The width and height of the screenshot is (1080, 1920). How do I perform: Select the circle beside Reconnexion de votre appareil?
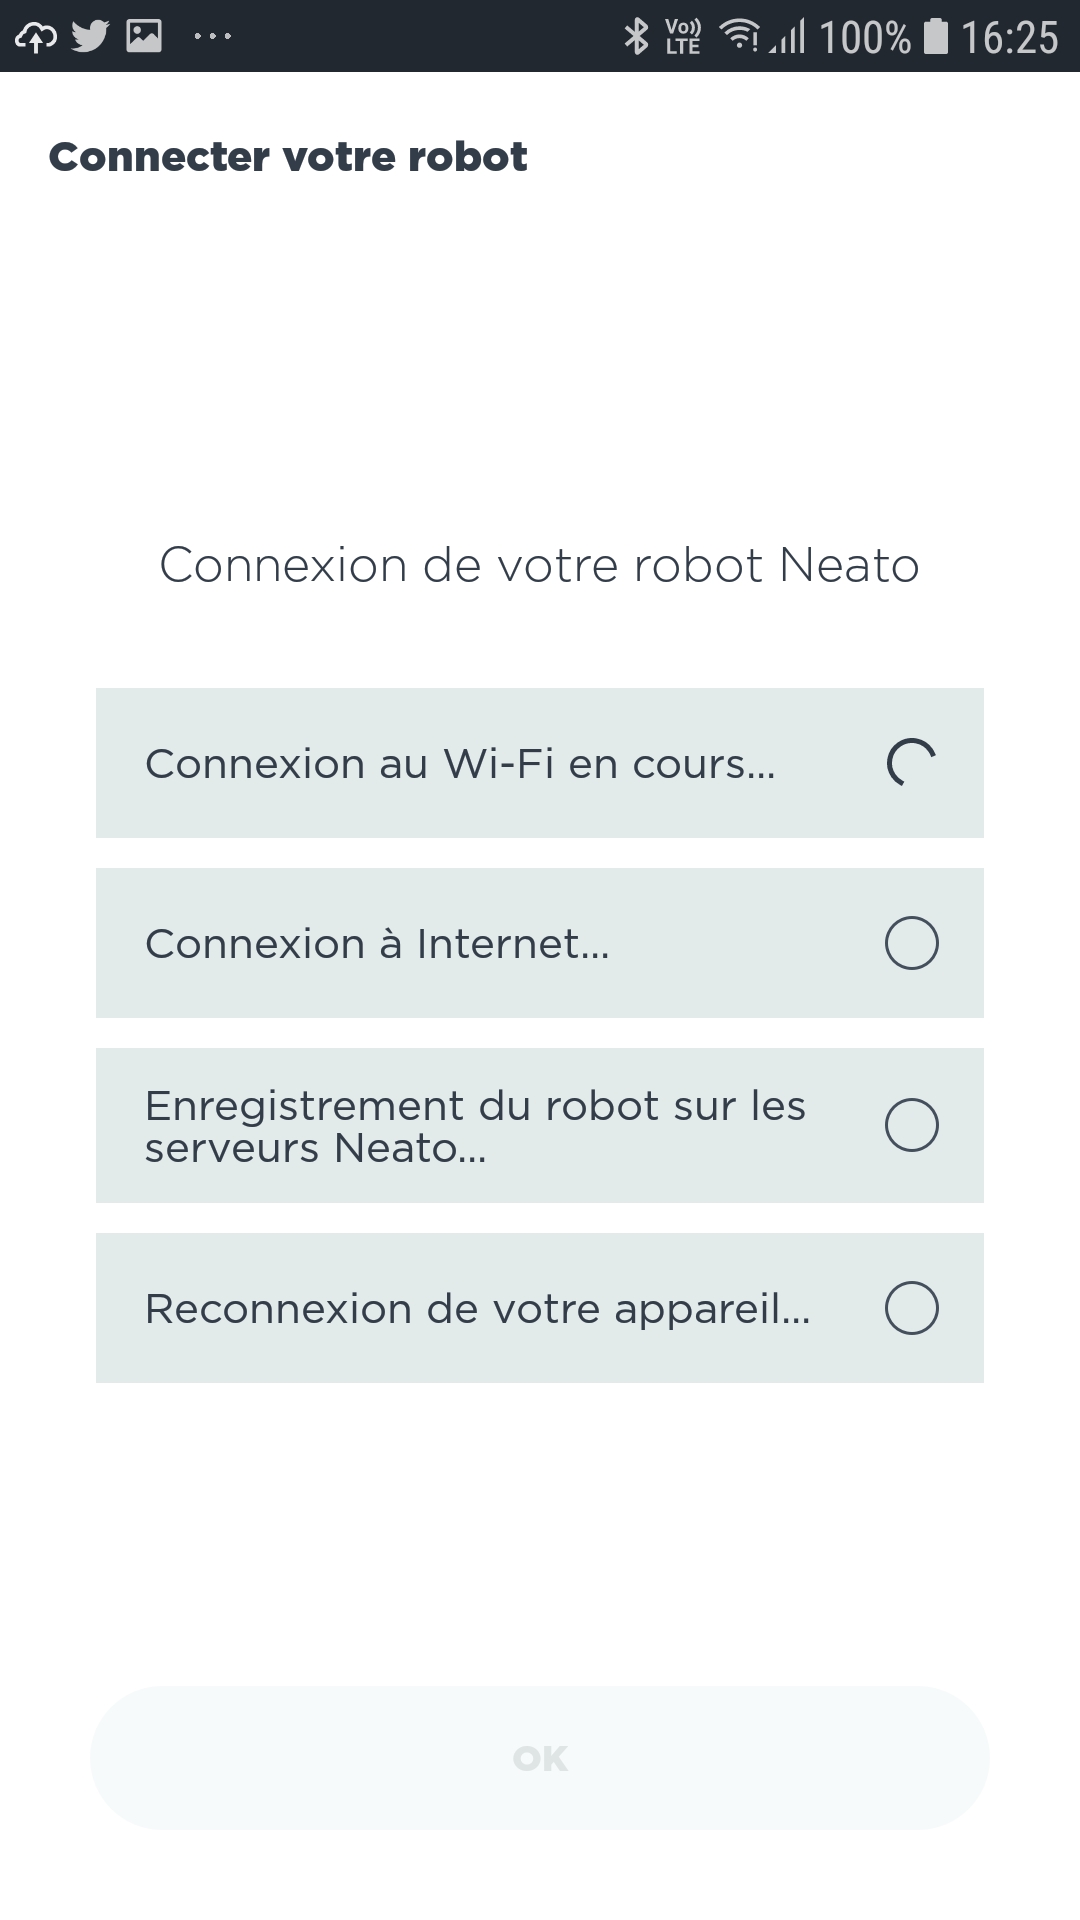click(911, 1308)
